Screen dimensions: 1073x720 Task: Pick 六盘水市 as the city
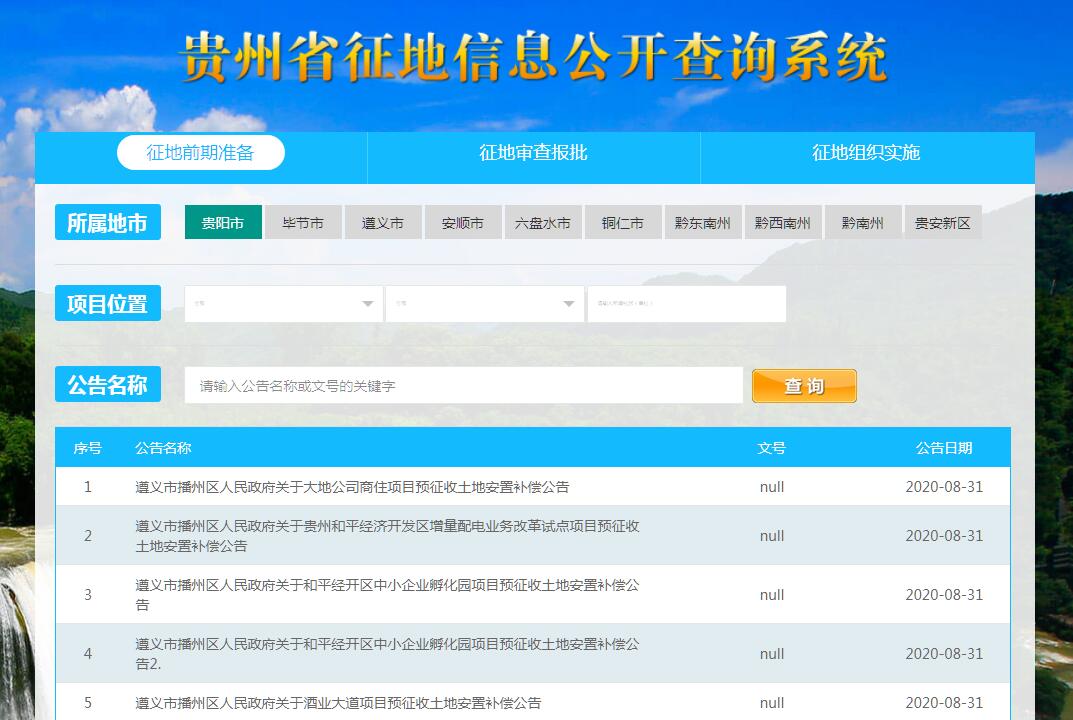tap(543, 222)
